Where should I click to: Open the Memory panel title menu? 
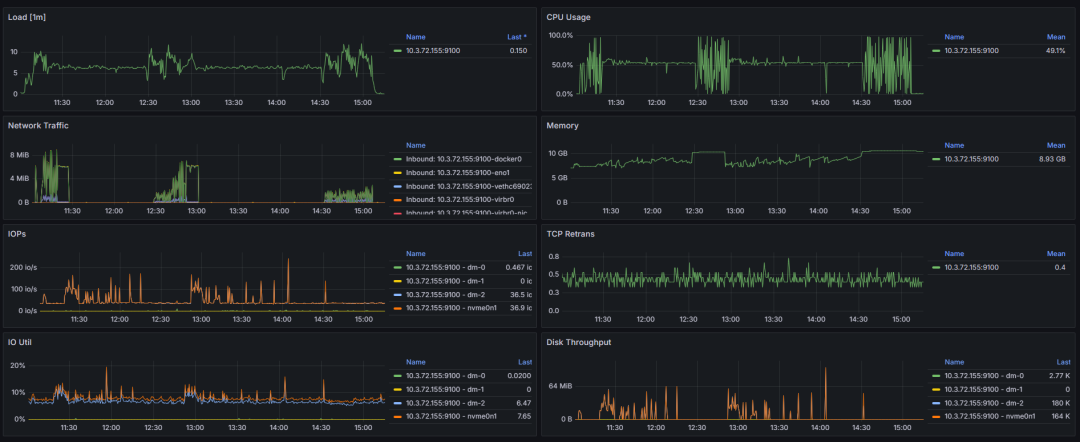click(562, 125)
